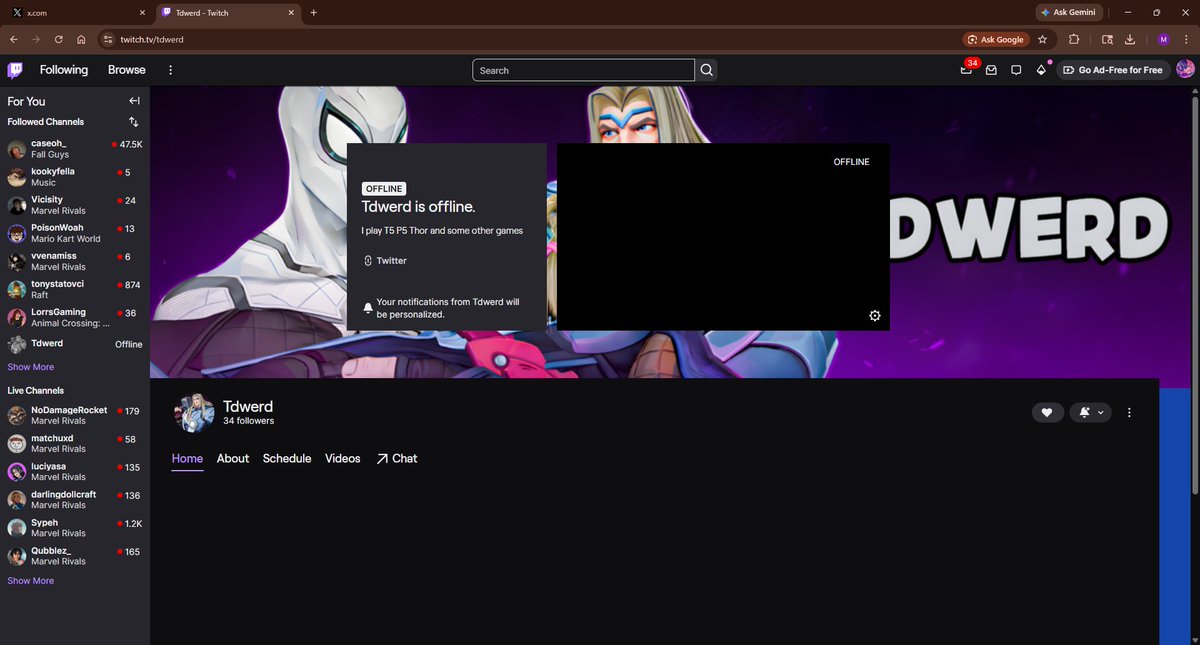Open Chrome three-dot menu
The image size is (1200, 645).
coord(1185,39)
